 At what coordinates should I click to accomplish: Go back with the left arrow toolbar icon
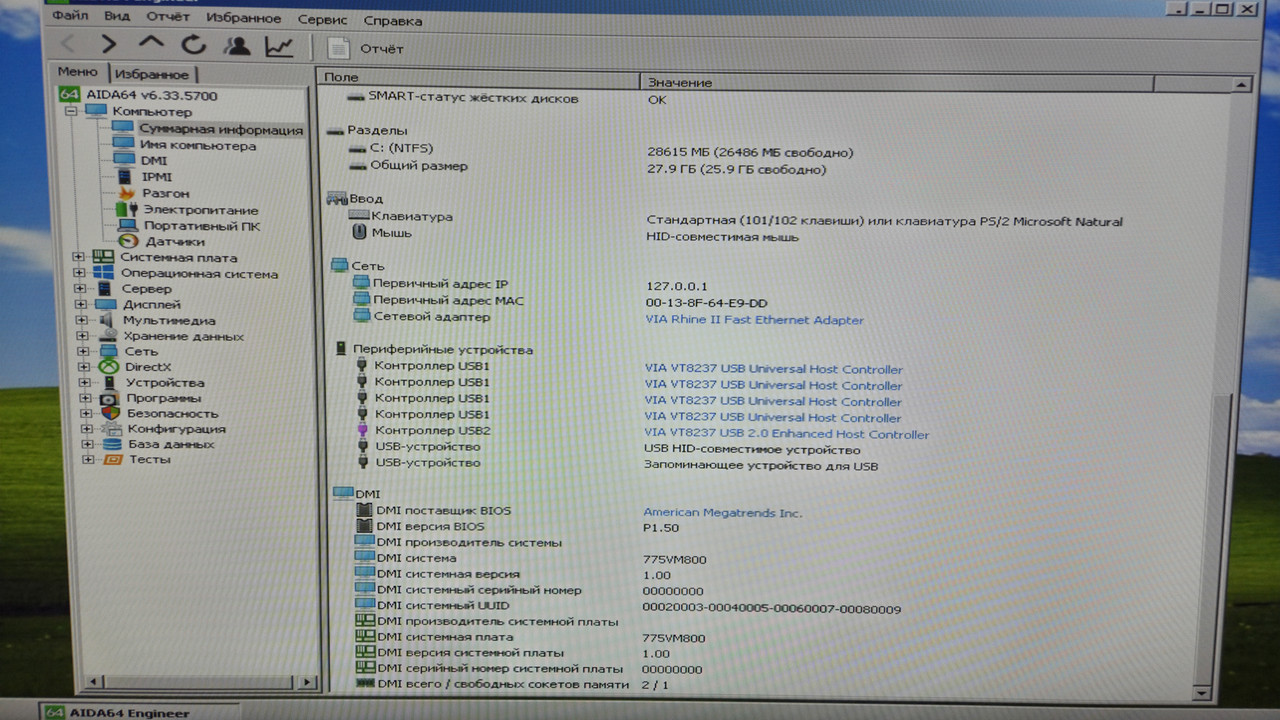[69, 45]
